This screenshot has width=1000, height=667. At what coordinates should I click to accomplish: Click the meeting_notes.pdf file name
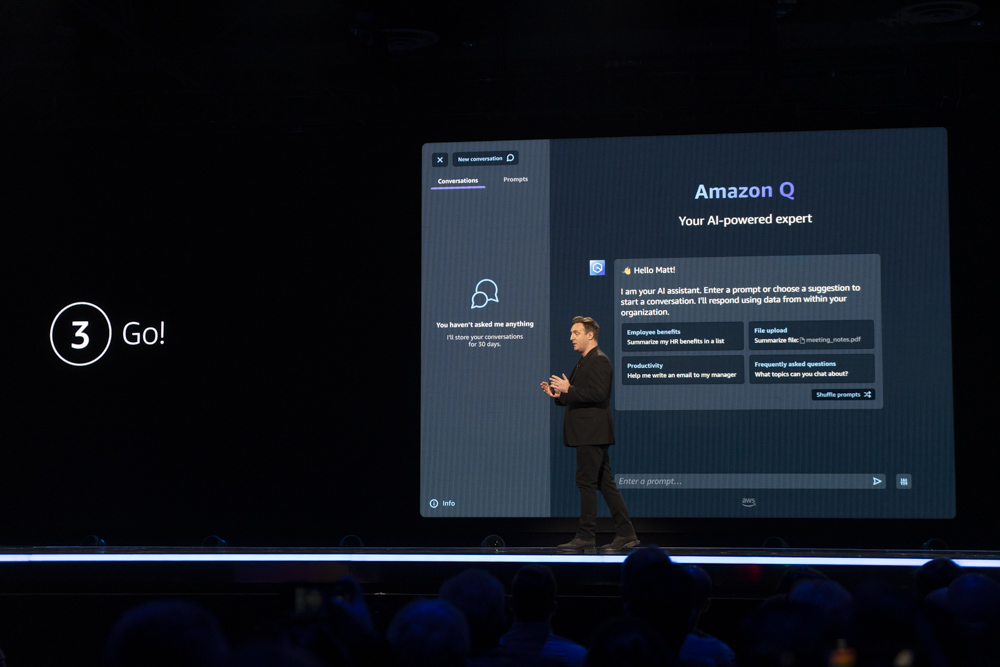pos(833,340)
